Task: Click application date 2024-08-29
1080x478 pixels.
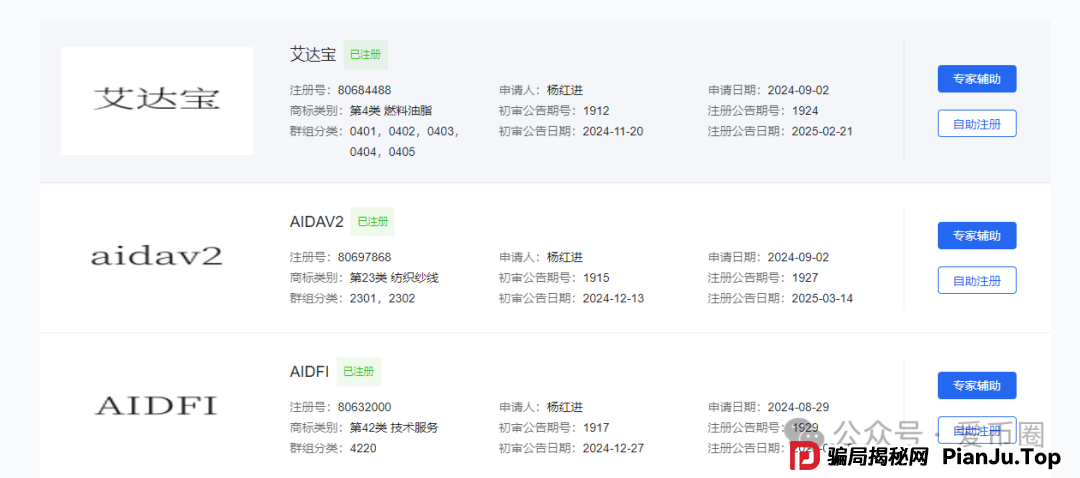Action: [x=798, y=407]
